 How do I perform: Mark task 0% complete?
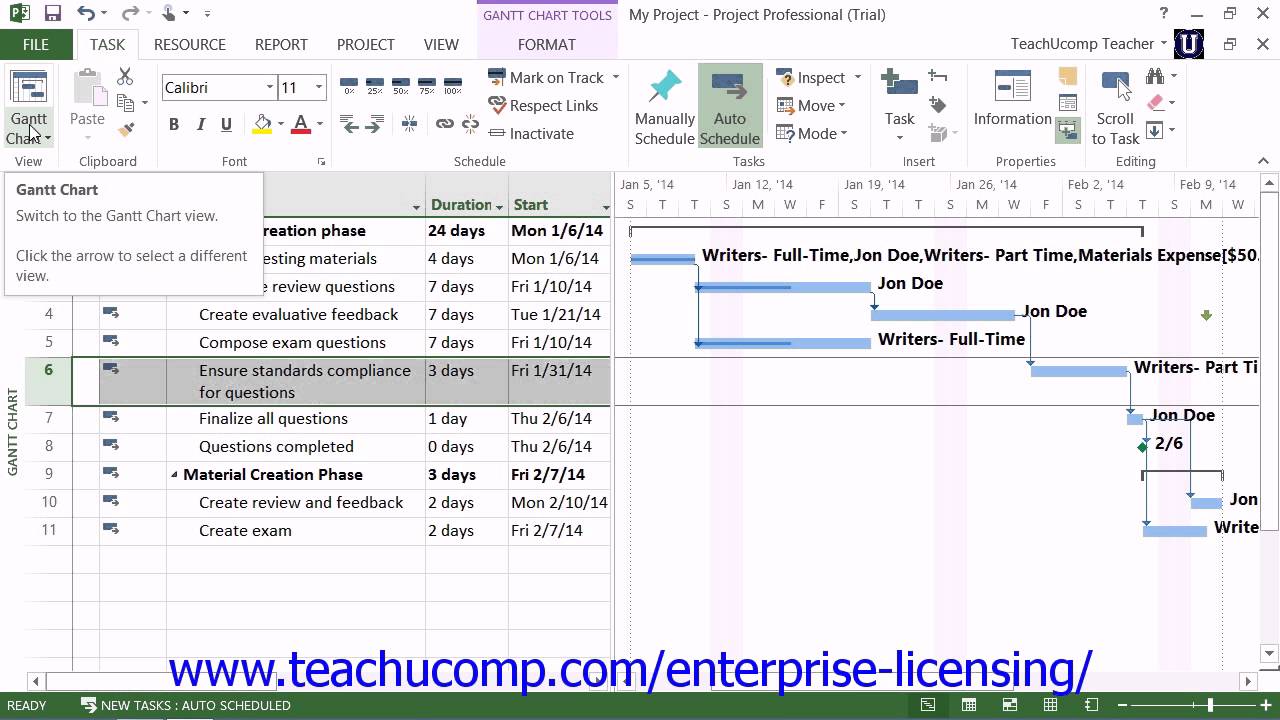[349, 86]
